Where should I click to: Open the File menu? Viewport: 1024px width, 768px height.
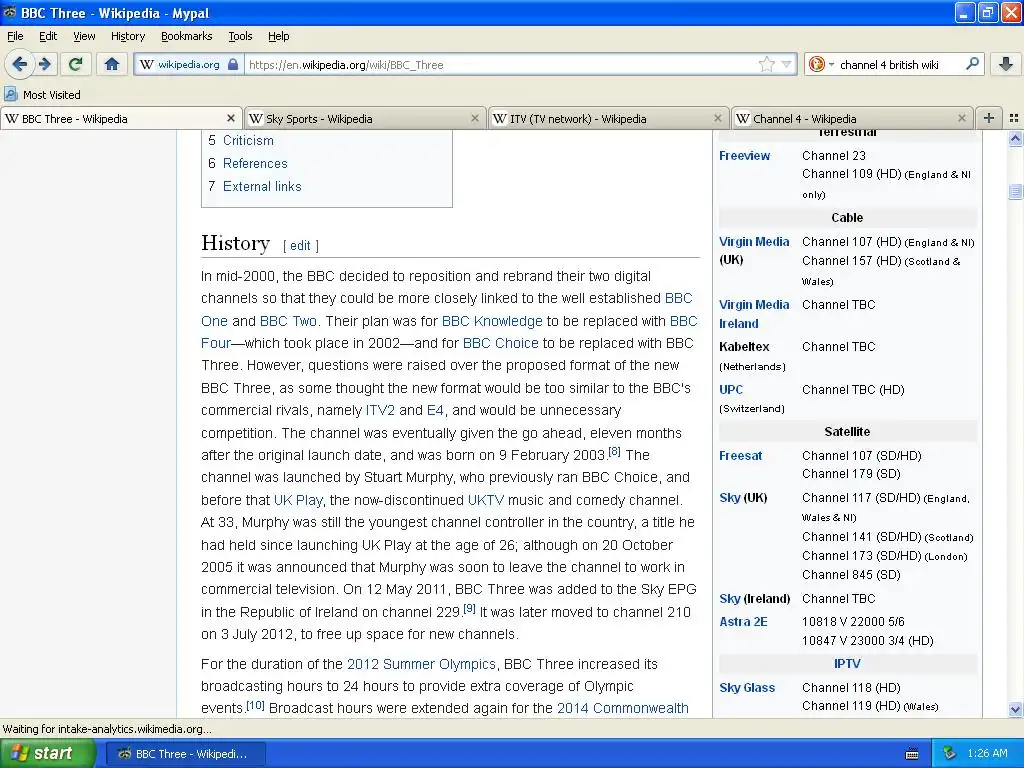[x=15, y=36]
